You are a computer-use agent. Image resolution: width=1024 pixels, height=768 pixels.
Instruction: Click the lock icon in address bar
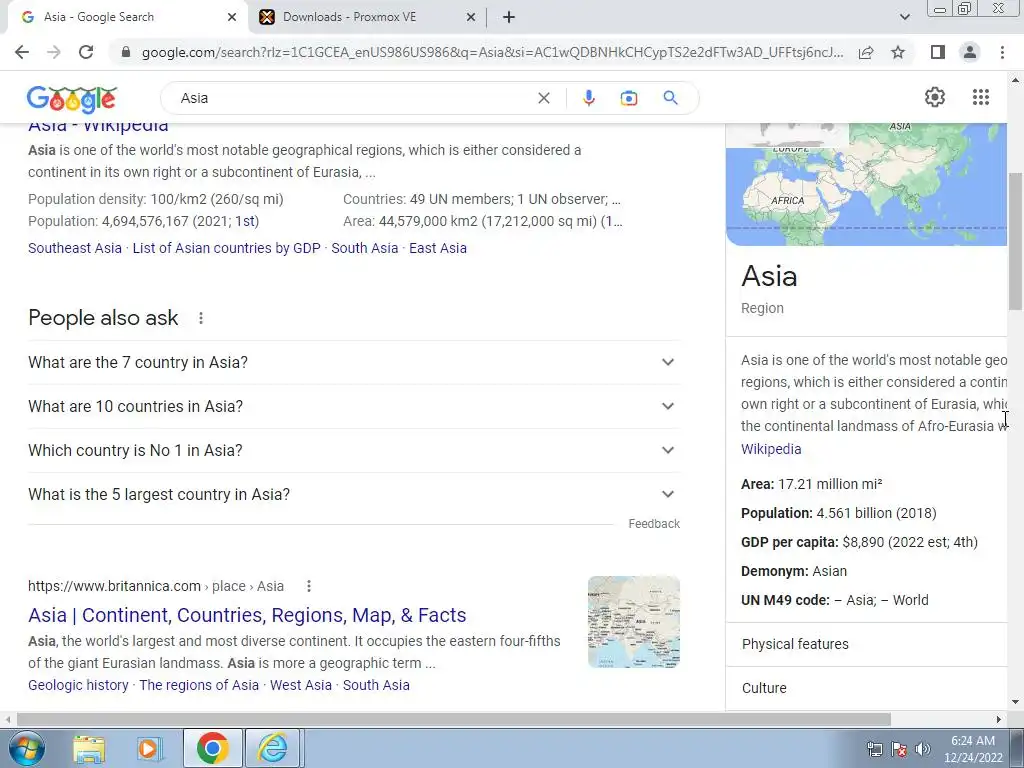(126, 52)
